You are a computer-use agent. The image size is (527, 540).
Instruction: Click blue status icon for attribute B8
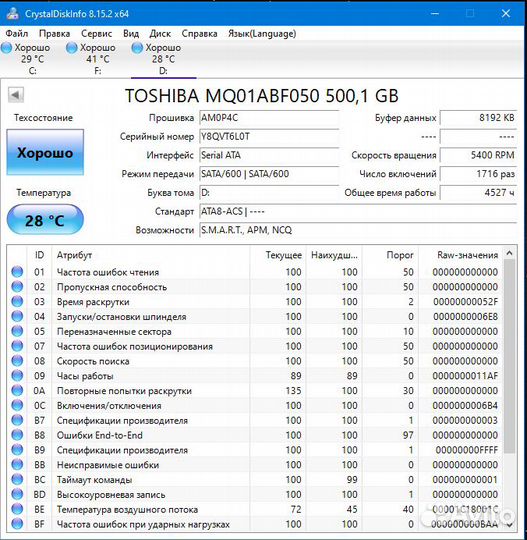pos(17,435)
